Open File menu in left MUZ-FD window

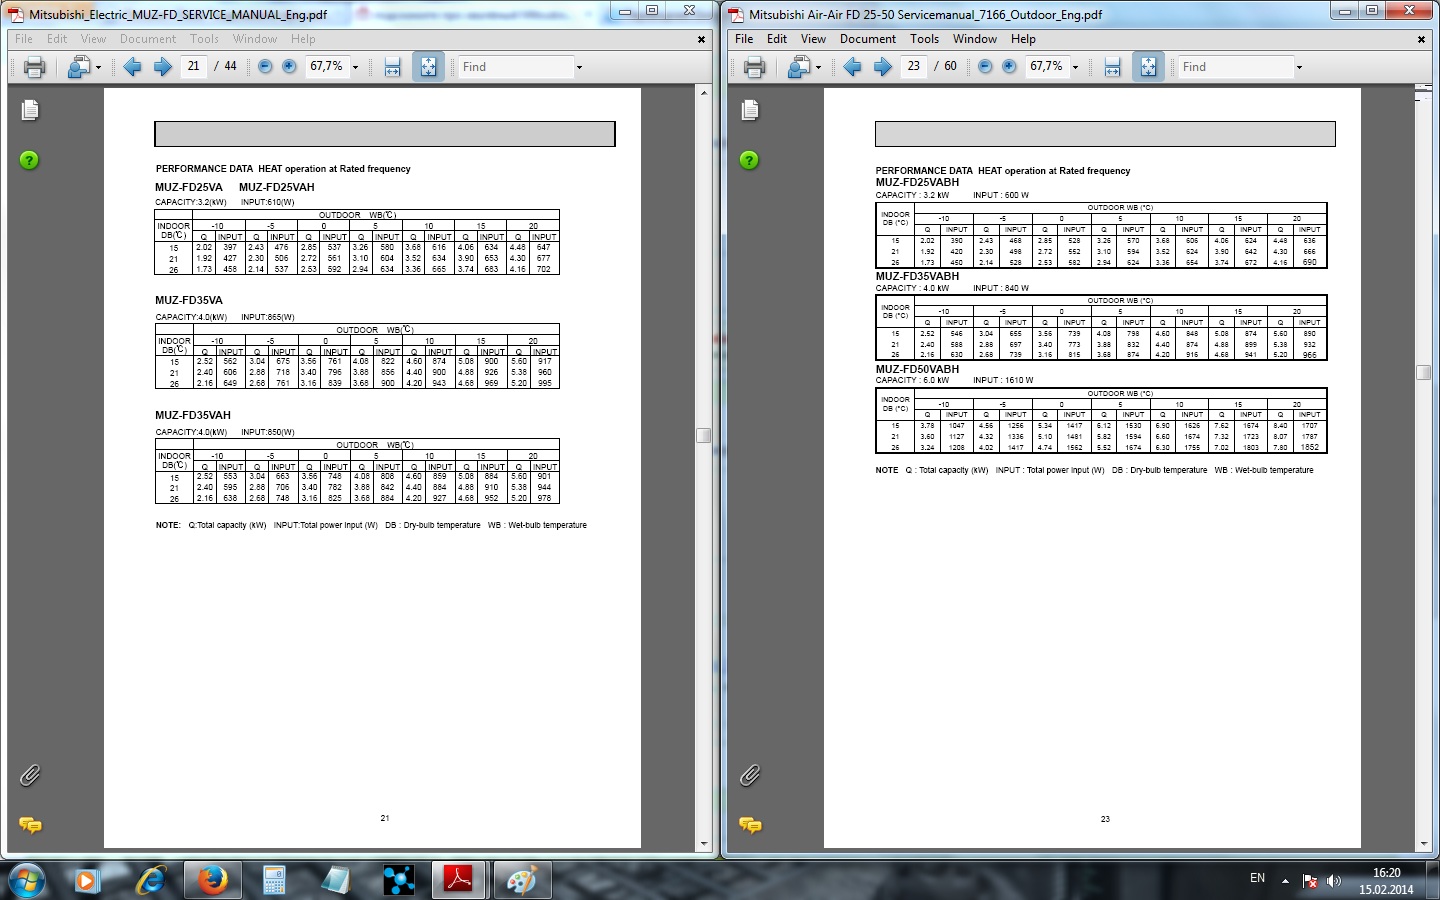[x=24, y=39]
